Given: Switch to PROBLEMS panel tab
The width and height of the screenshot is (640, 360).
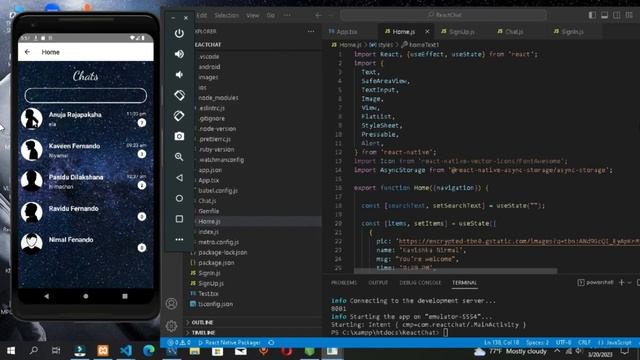Looking at the screenshot, I should point(344,282).
